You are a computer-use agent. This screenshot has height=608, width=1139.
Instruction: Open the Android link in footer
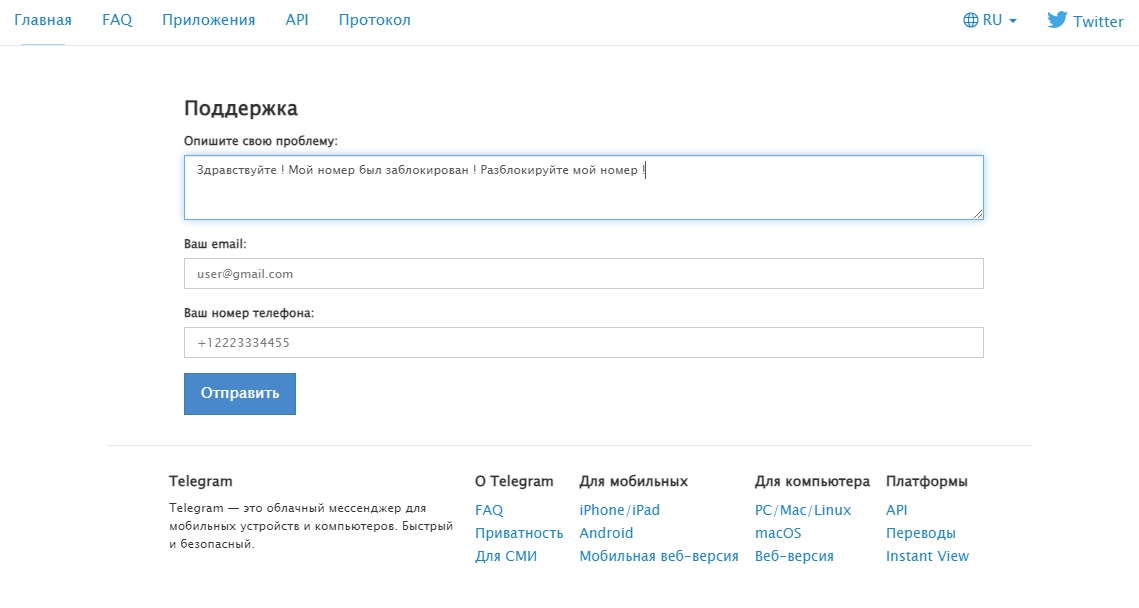605,532
